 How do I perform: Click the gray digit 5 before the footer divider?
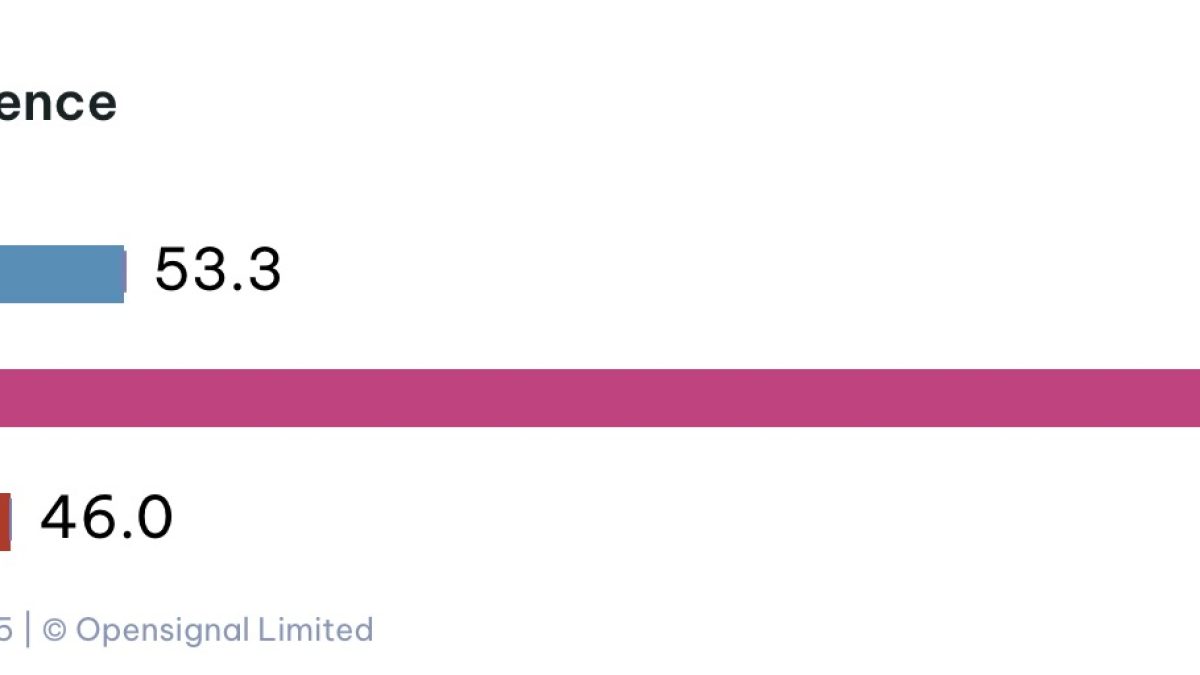5,630
